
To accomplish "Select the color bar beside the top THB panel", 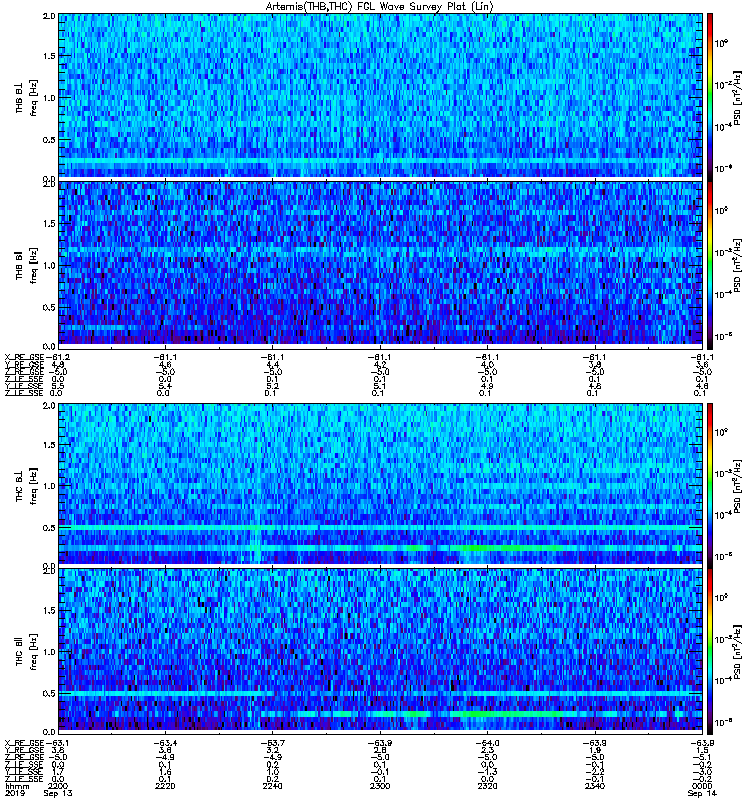I will point(710,96).
